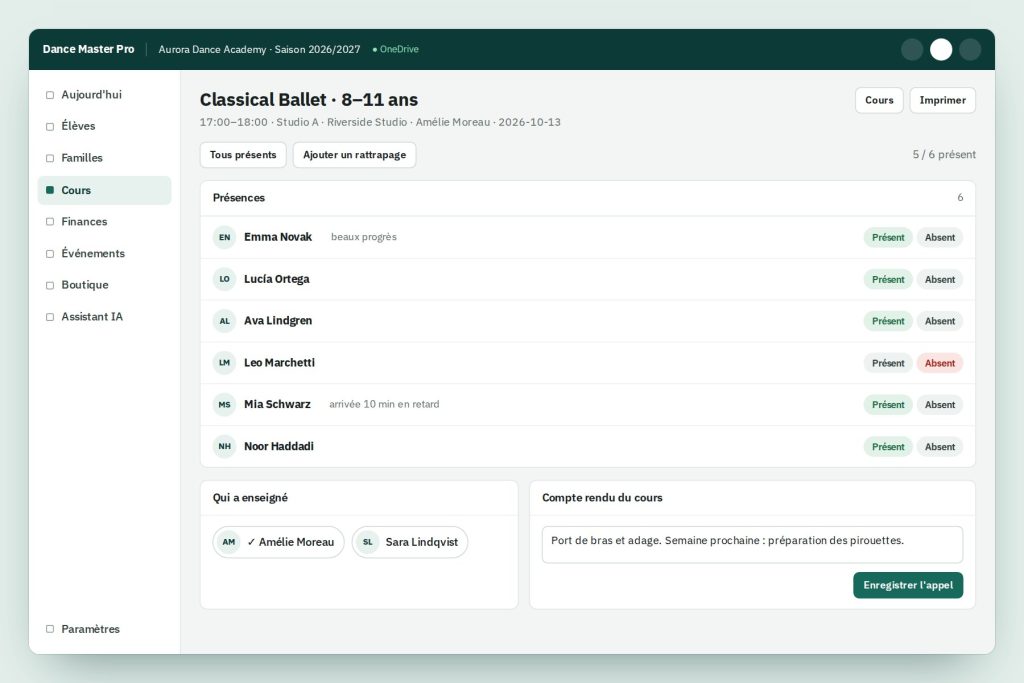Click the Imprimer button

(x=942, y=100)
